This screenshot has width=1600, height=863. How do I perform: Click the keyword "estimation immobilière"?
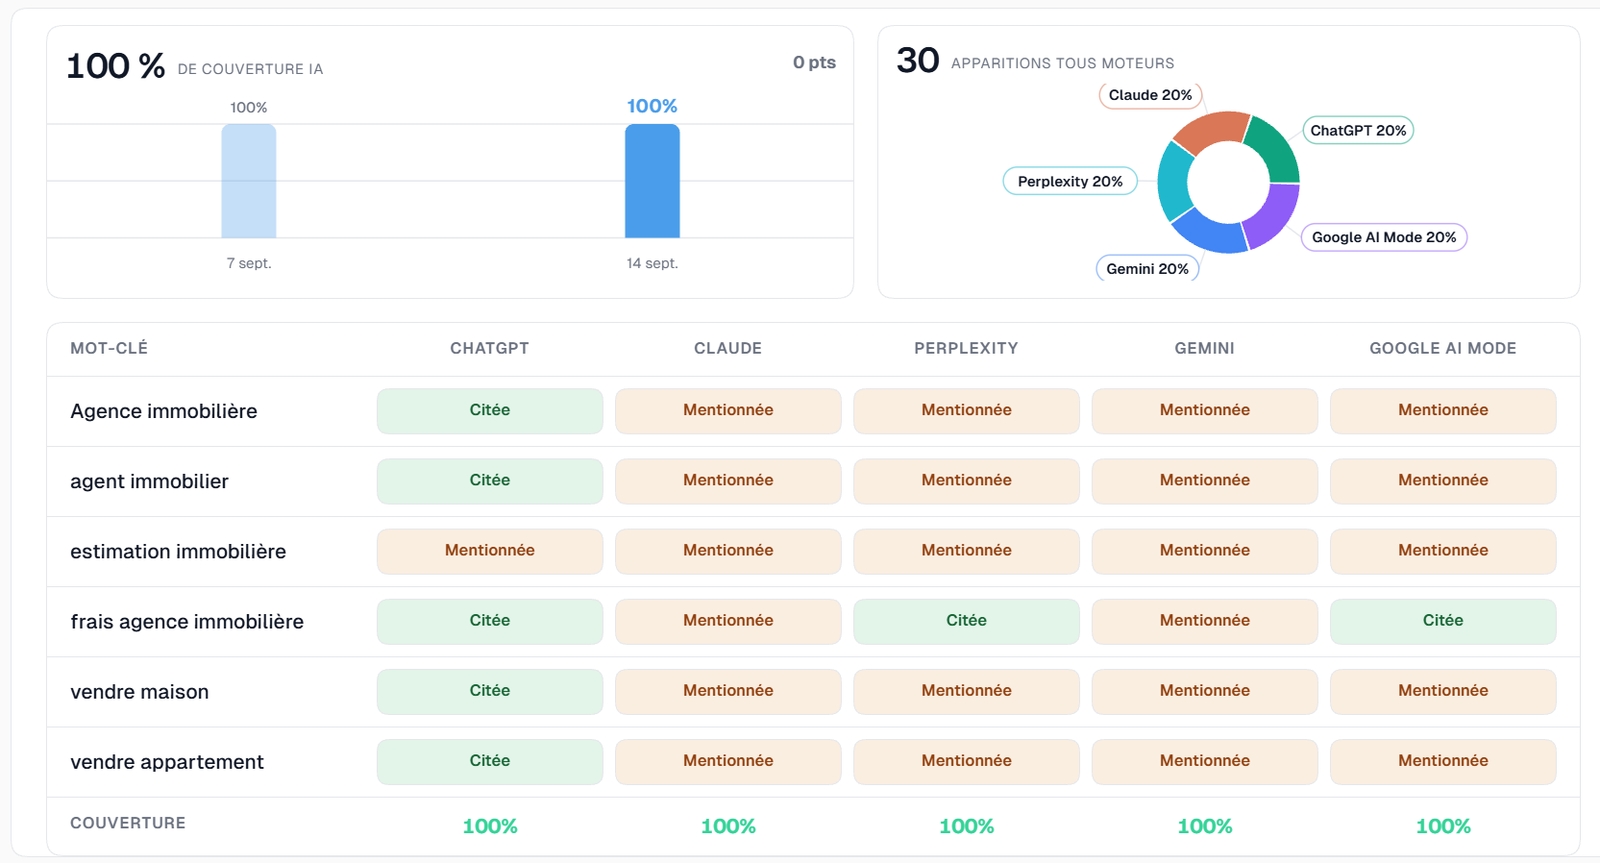[x=178, y=551]
